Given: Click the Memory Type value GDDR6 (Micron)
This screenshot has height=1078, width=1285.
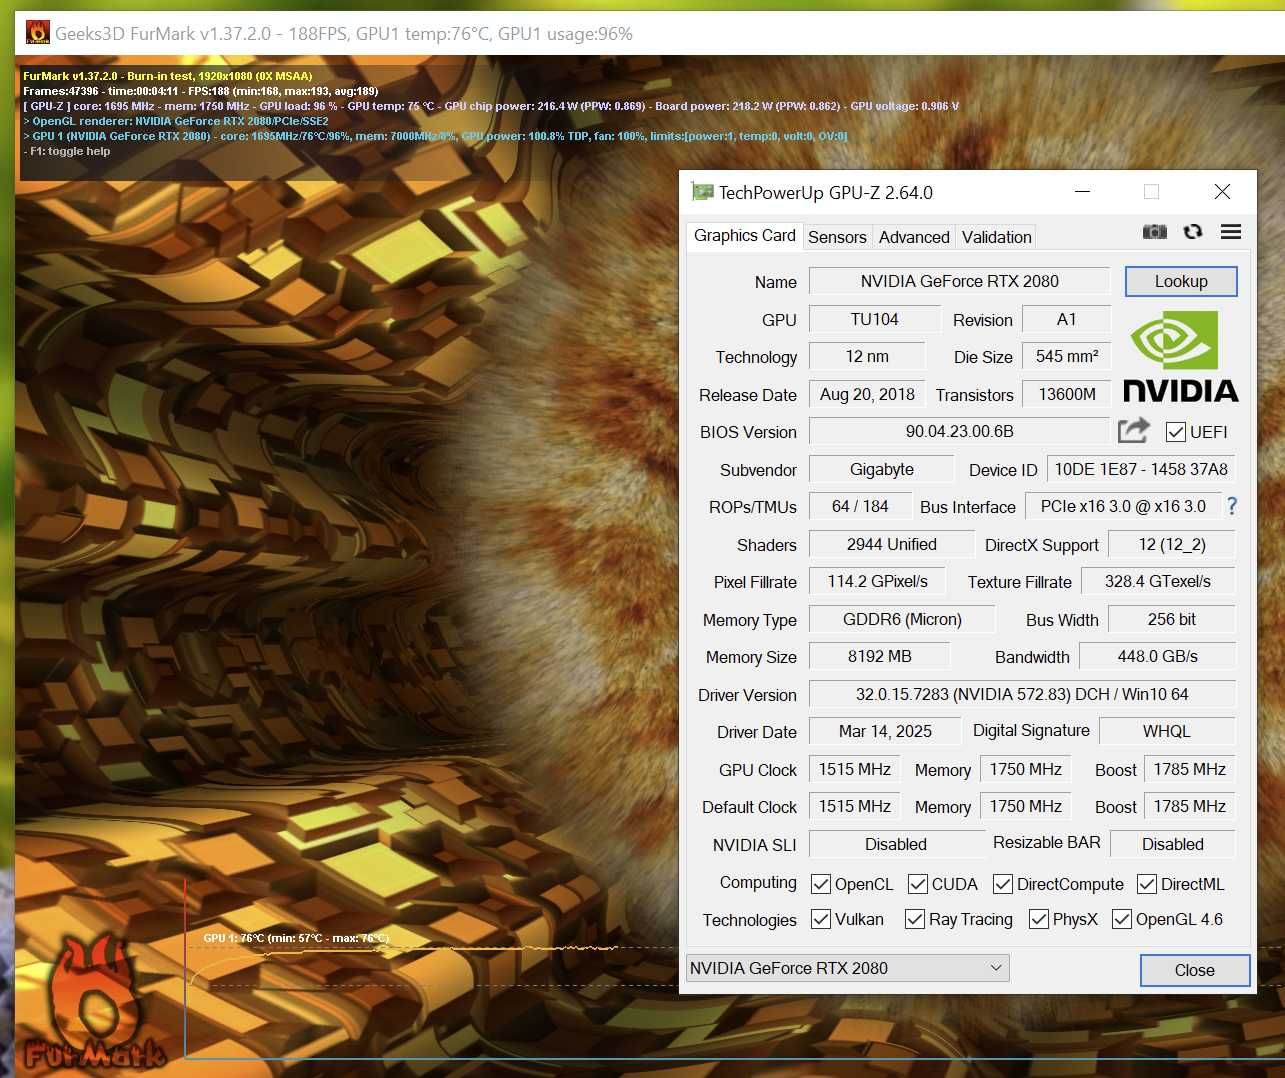Looking at the screenshot, I should [x=902, y=619].
